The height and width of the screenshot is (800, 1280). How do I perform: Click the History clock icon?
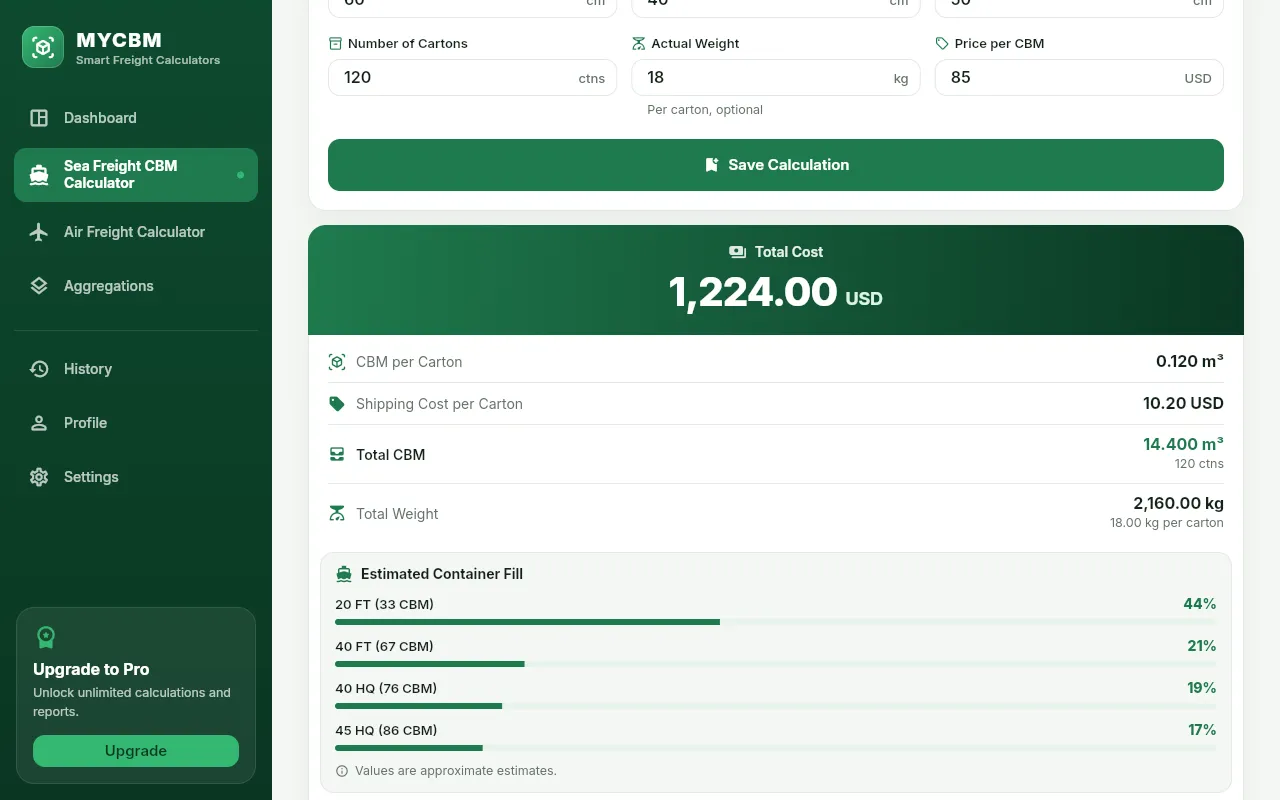tap(39, 369)
